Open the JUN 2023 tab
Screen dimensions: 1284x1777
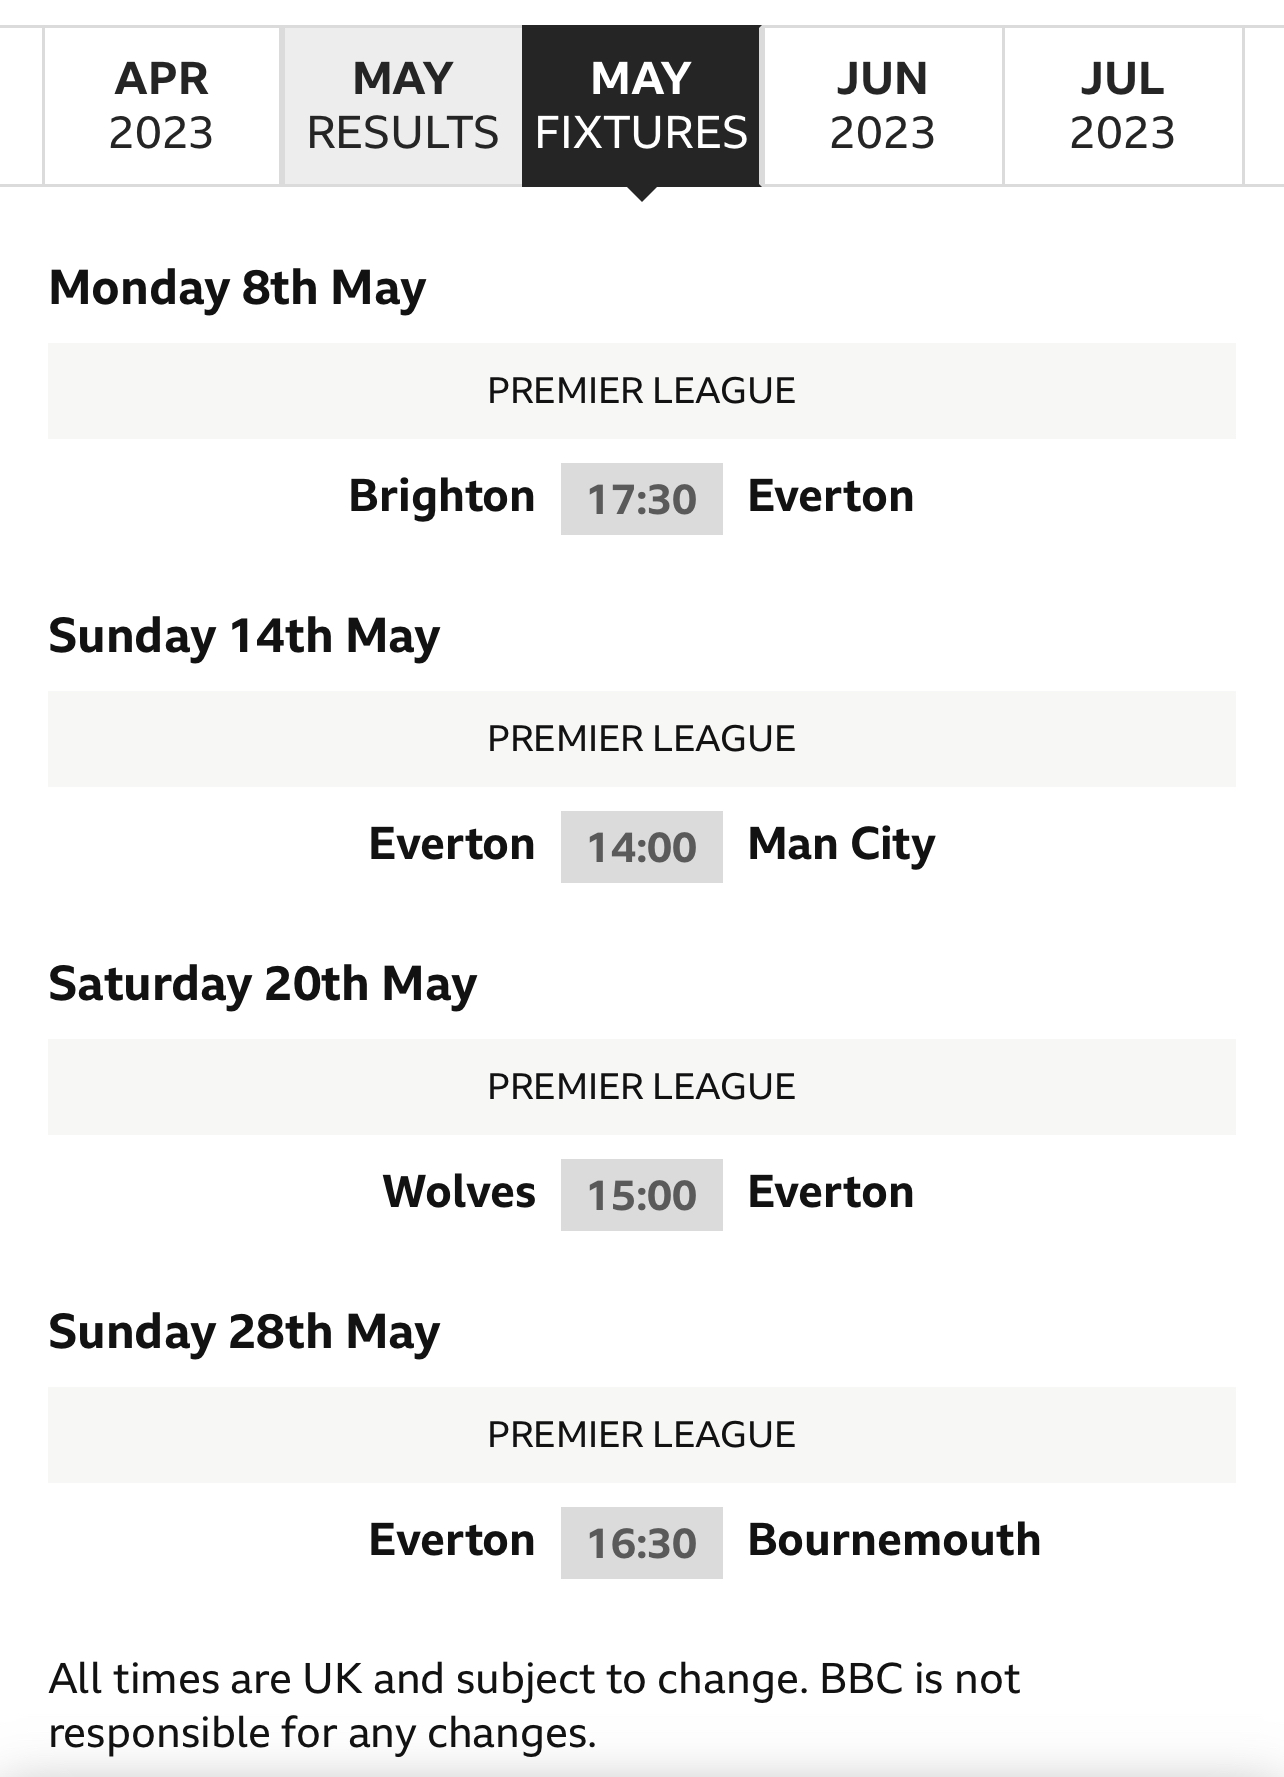(x=882, y=106)
